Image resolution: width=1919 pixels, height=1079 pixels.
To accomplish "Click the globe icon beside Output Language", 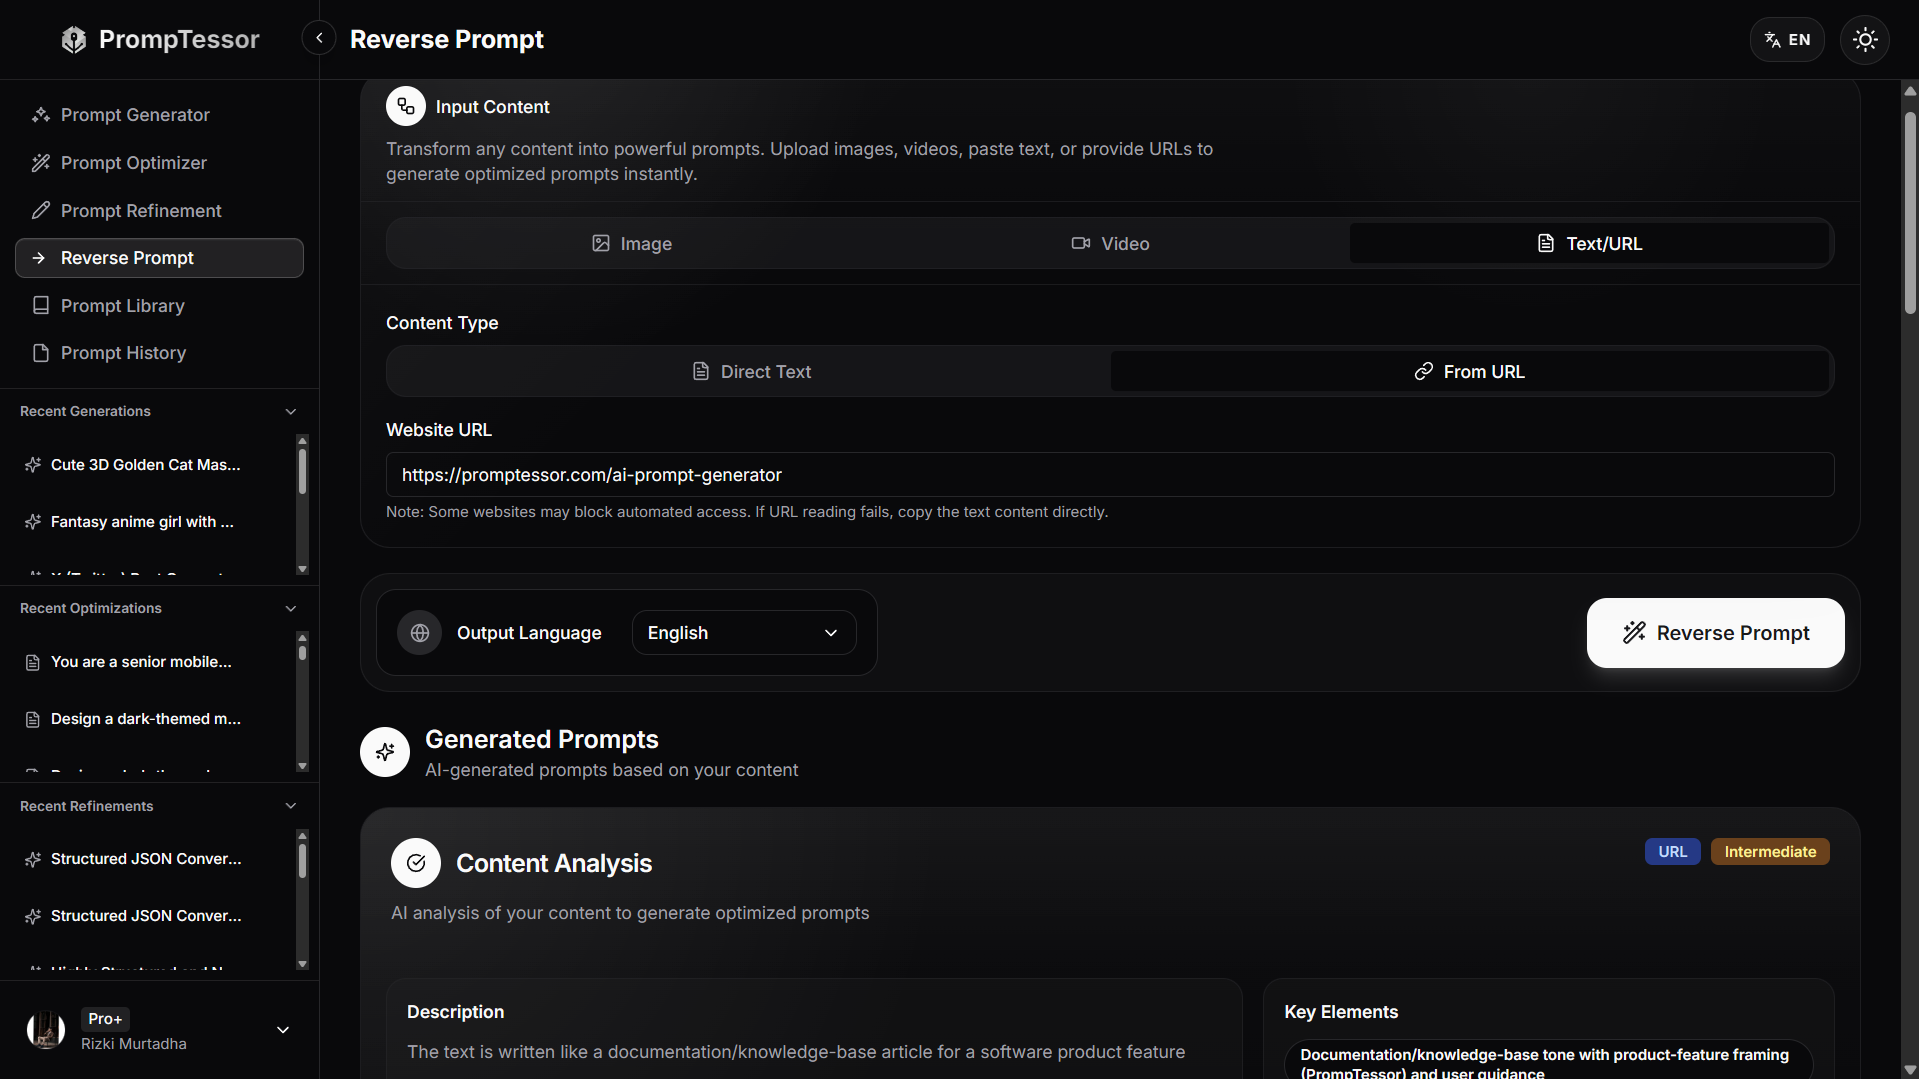I will 420,633.
